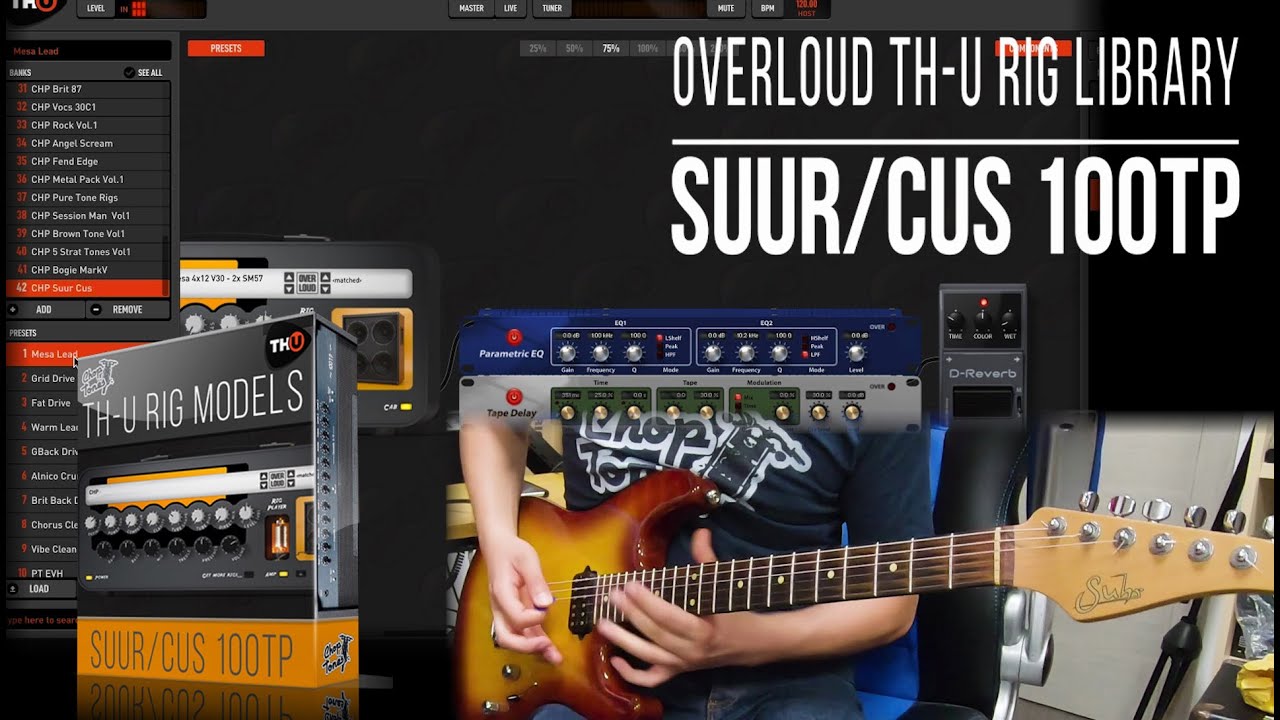Select preset 3 Fat Drive
Screen dimensions: 1280x720
coord(44,403)
